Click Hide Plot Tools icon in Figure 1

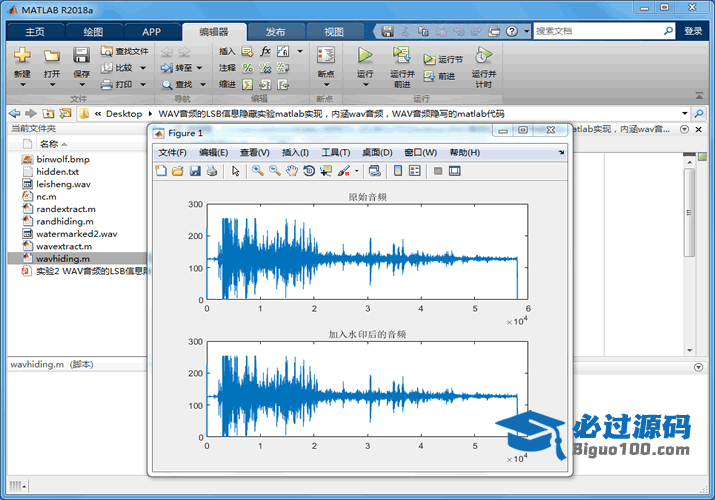click(438, 171)
